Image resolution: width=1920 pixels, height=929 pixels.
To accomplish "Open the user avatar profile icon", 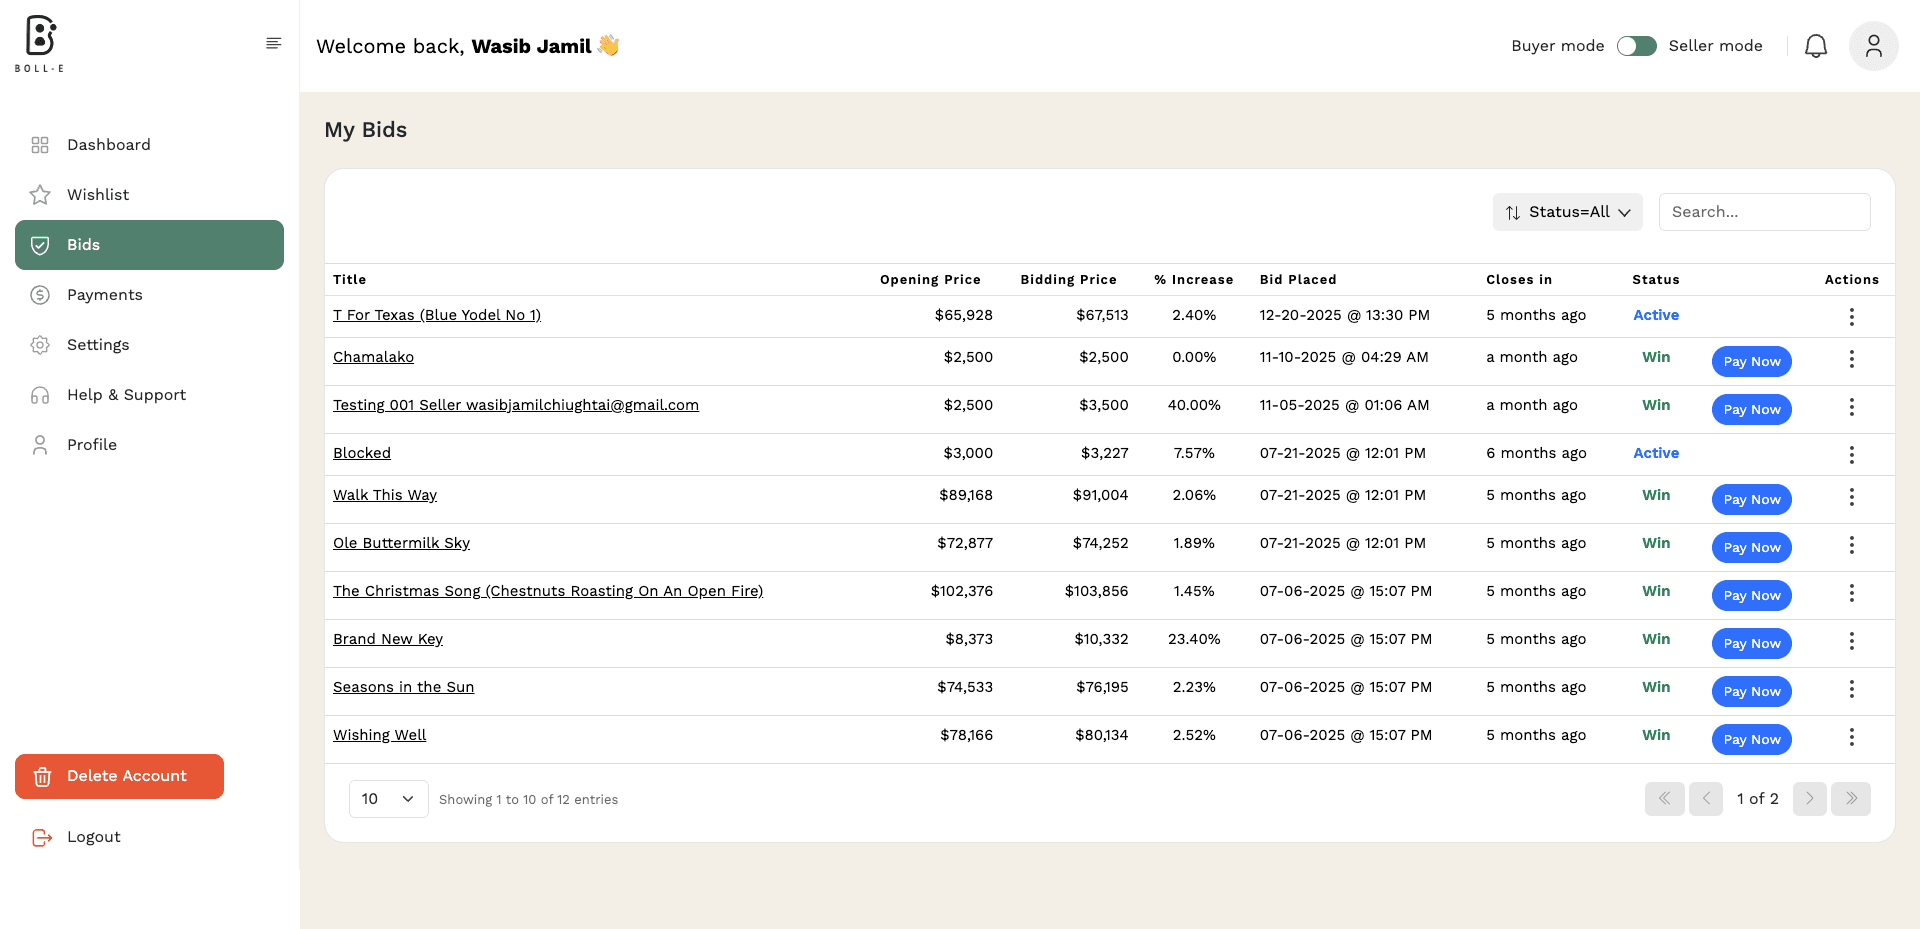I will pos(1873,46).
